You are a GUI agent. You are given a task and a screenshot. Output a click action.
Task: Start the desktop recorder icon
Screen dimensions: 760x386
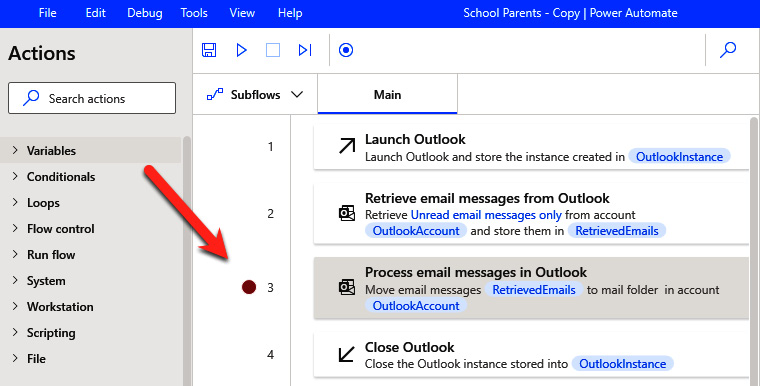pyautogui.click(x=346, y=50)
